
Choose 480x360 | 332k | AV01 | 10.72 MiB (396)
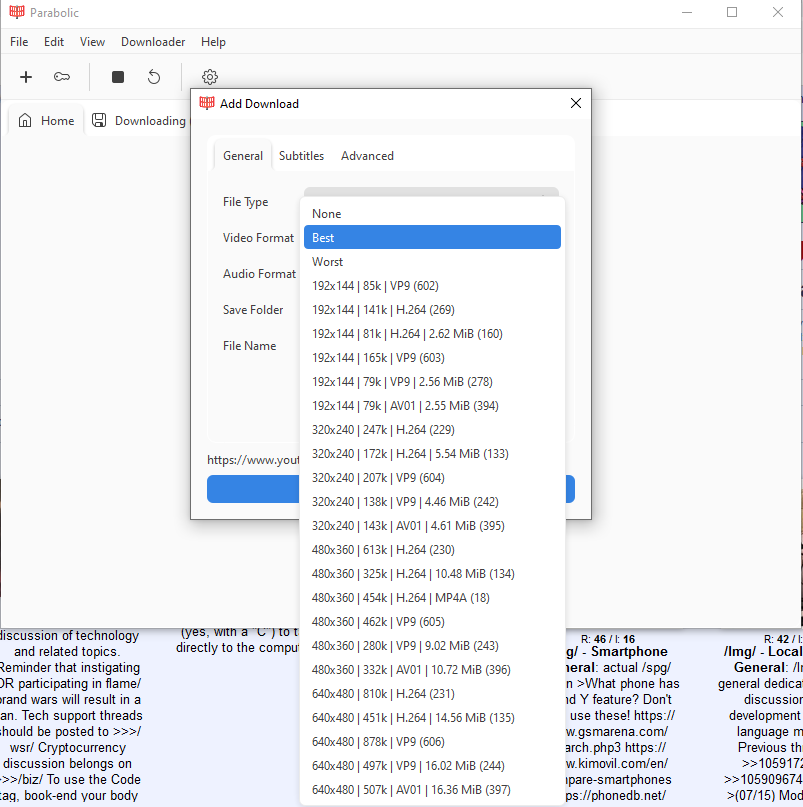432,670
